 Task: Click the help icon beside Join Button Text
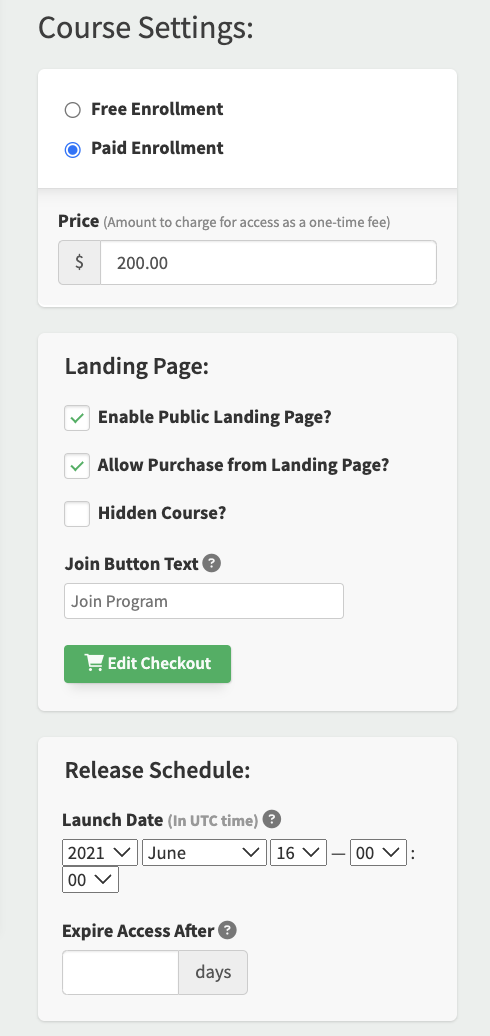pyautogui.click(x=211, y=564)
